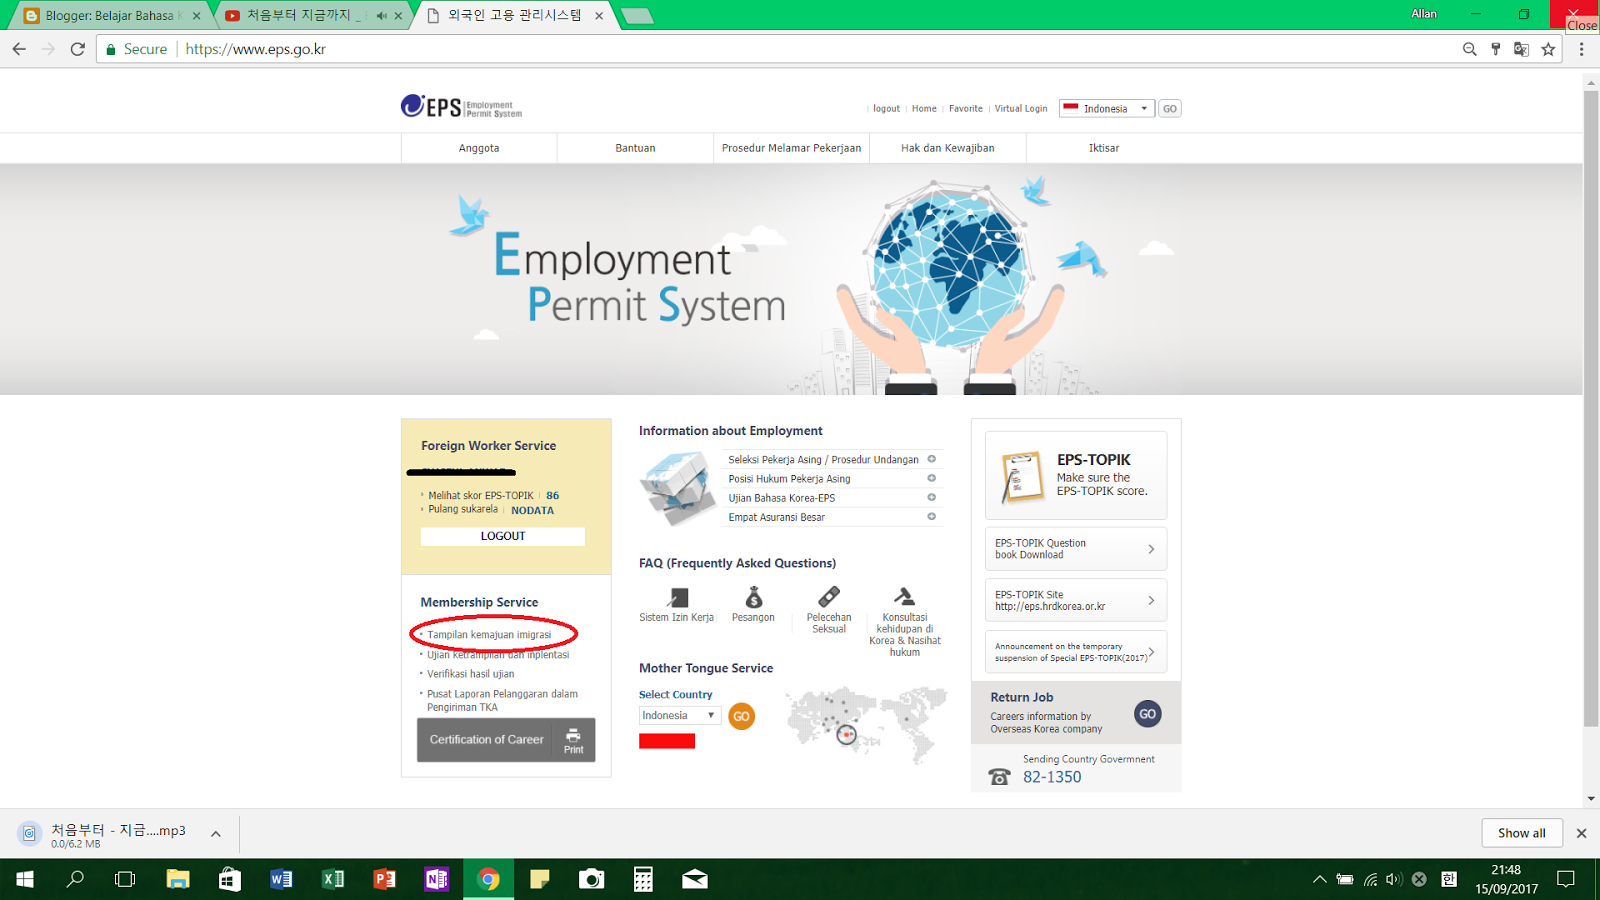The image size is (1600, 900).
Task: Open the Pesangon FAQ icon
Action: tap(754, 597)
